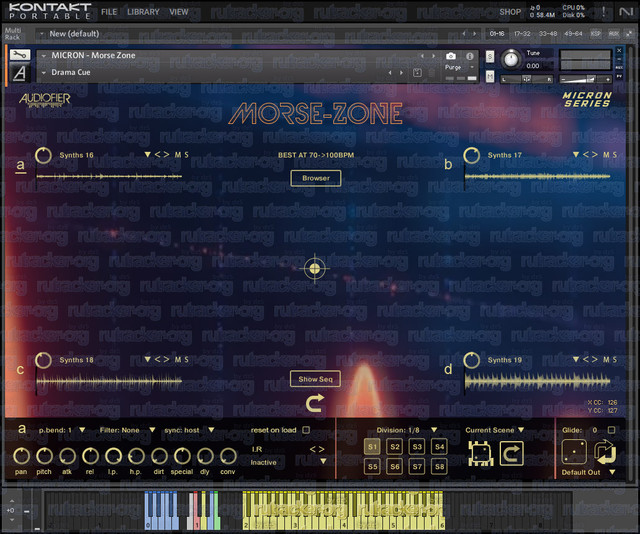
Task: Solo layer Synths 16
Action: (187, 155)
